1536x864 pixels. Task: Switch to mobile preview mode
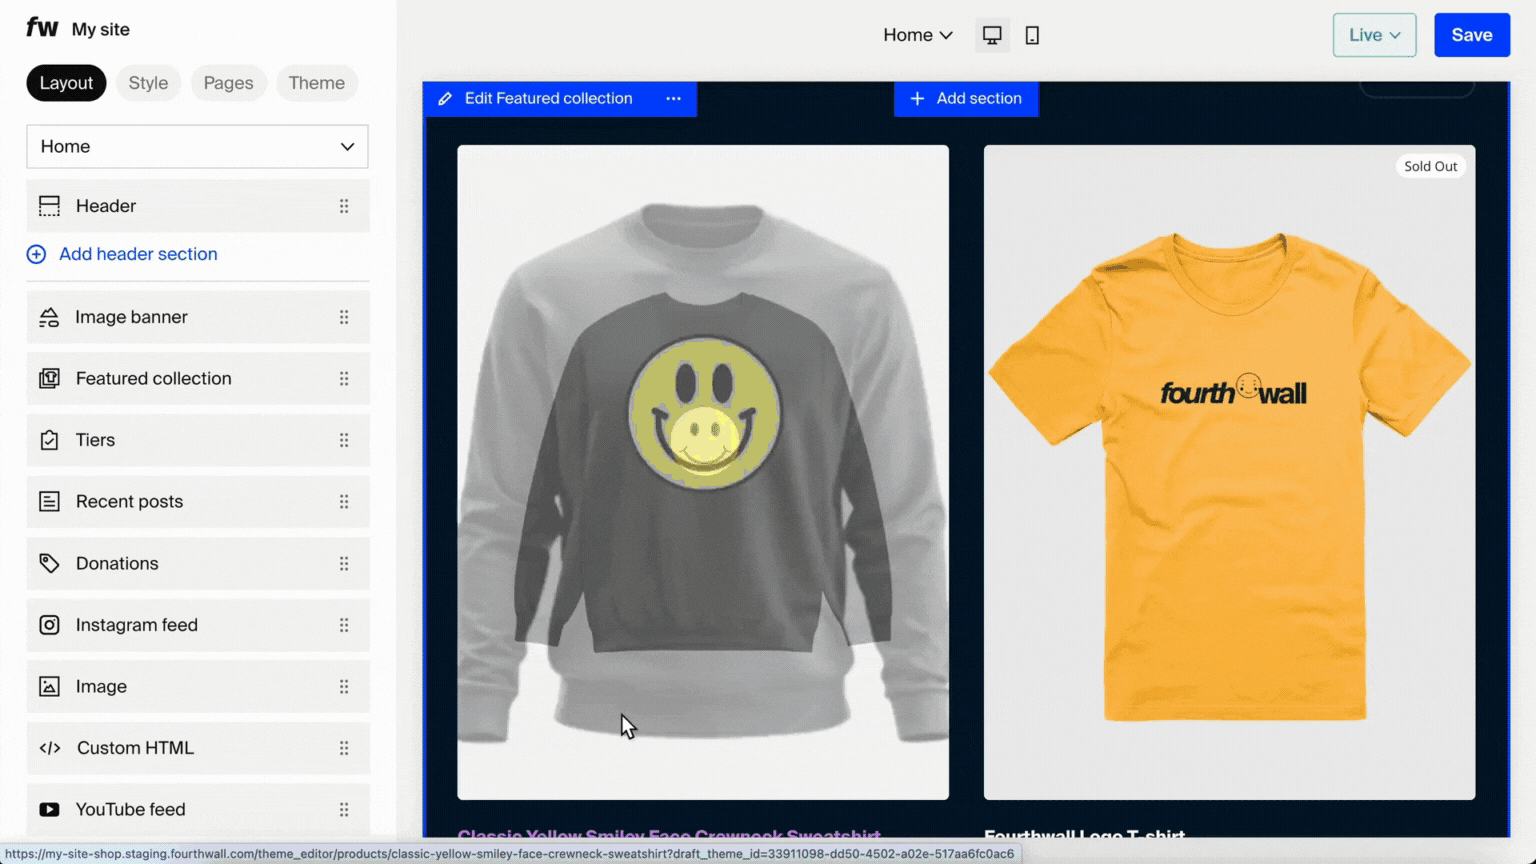1031,34
